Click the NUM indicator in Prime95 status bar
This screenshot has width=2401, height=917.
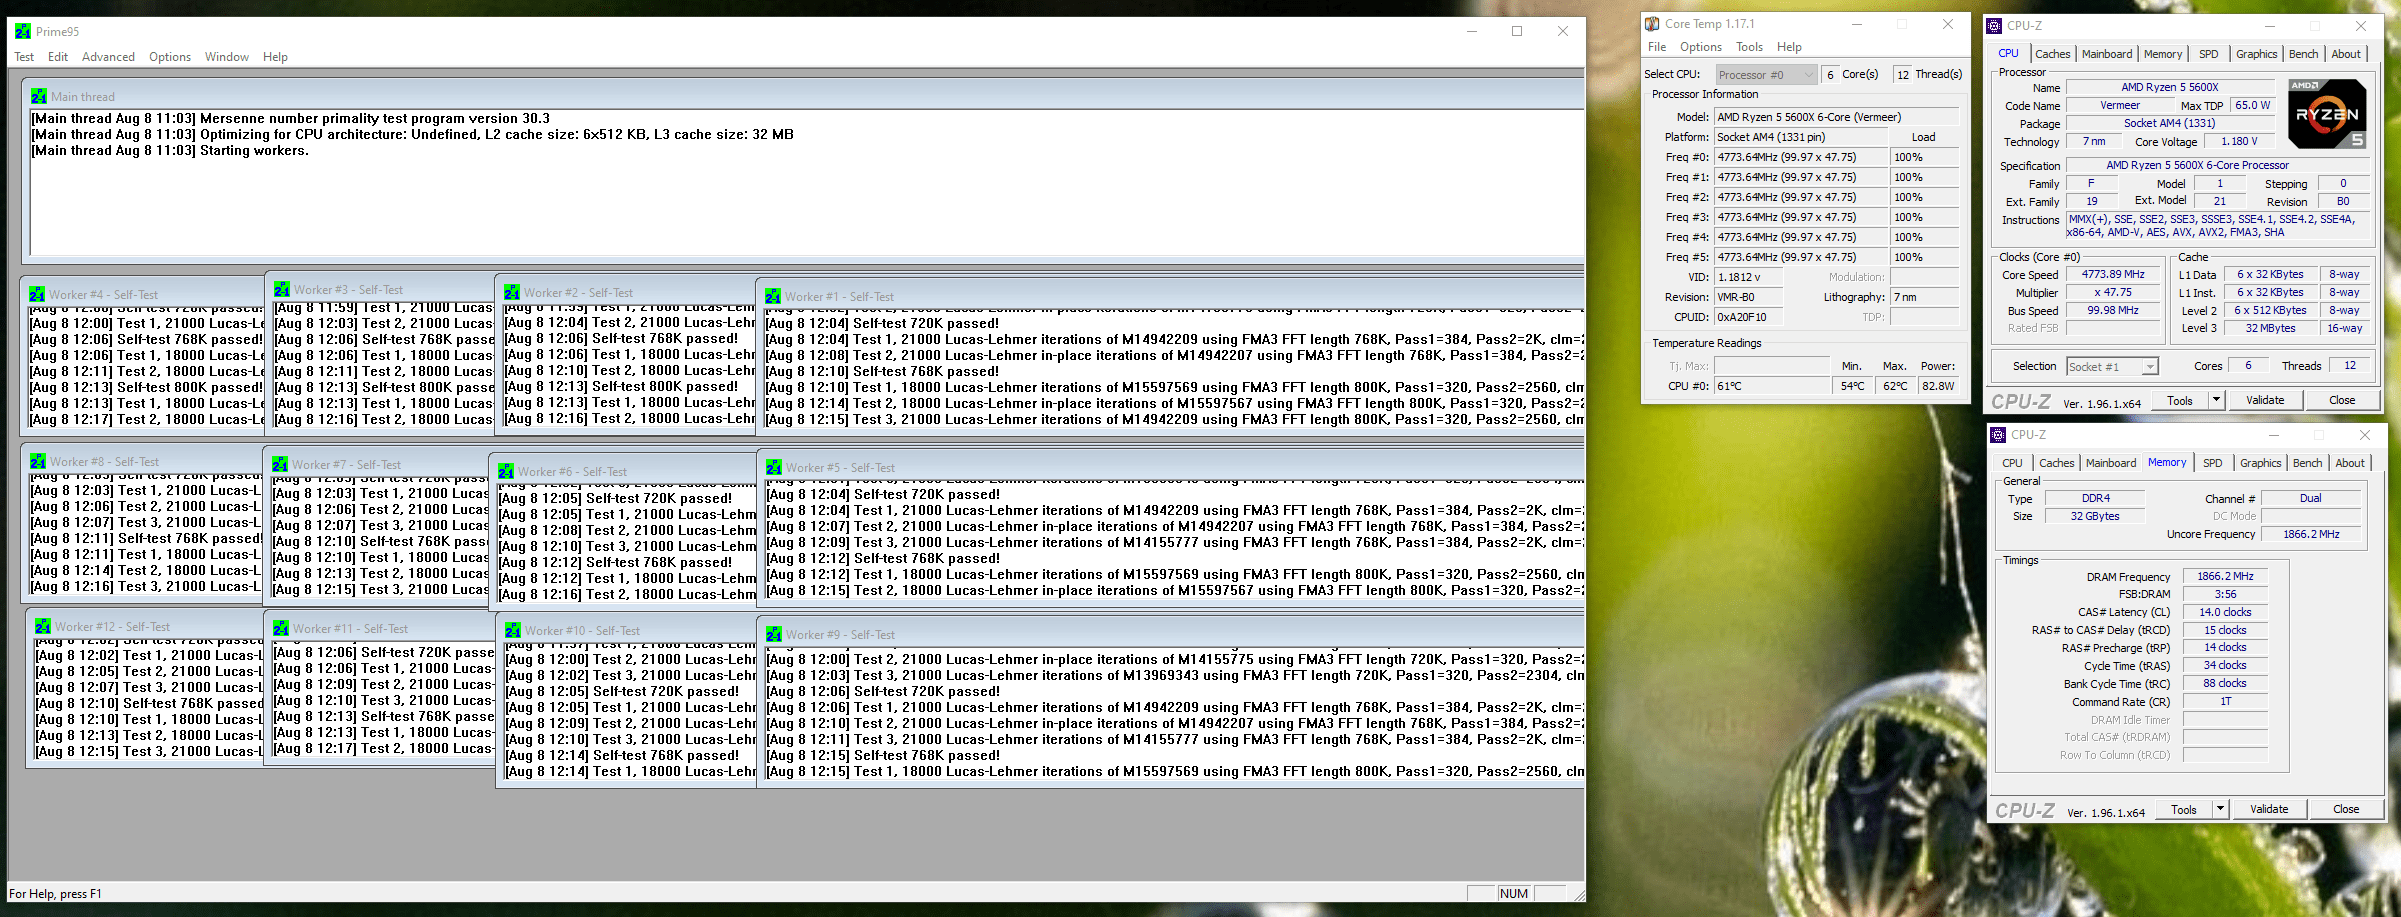1514,893
